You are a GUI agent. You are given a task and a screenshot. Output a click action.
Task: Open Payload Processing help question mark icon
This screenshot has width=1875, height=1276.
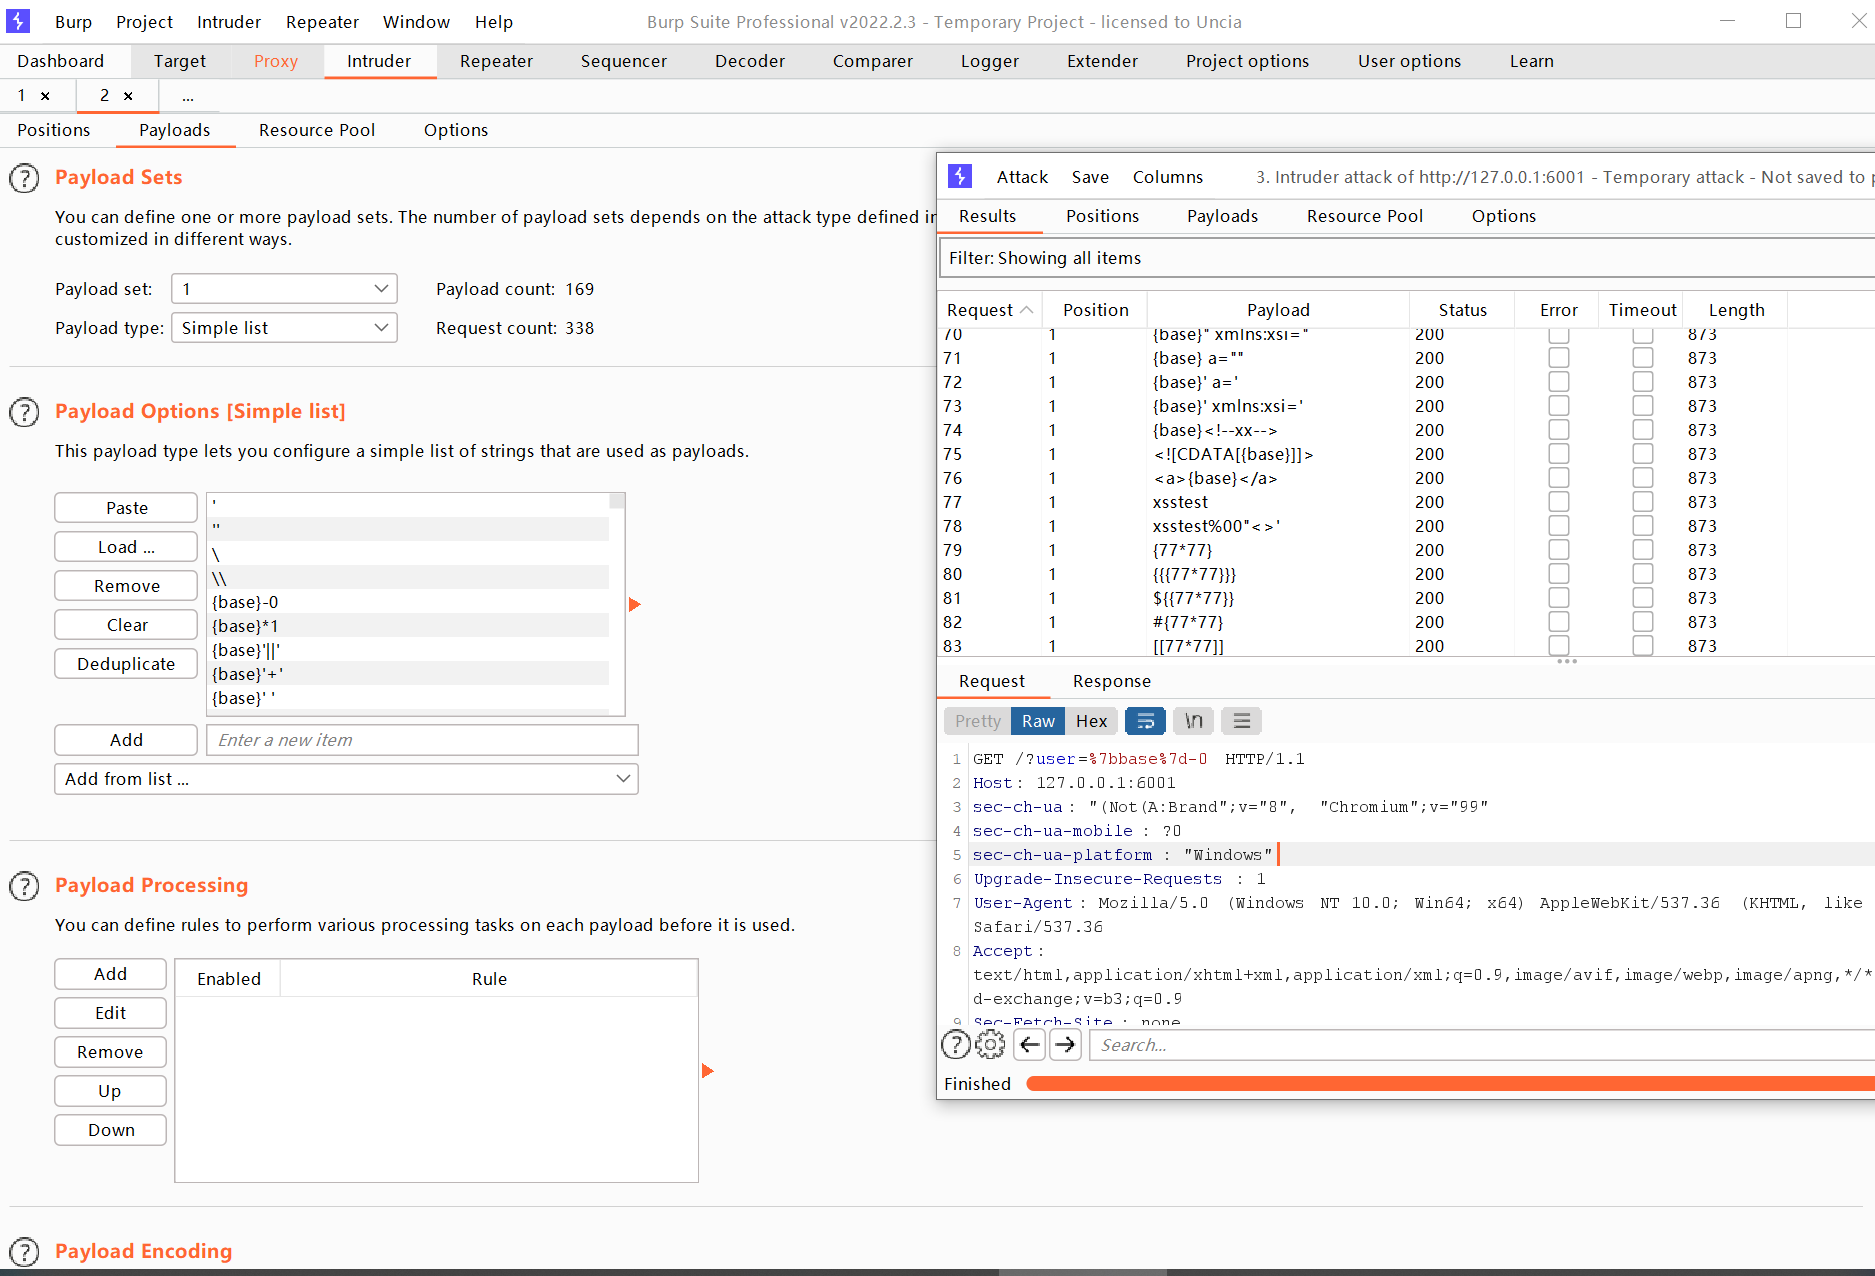pos(24,886)
